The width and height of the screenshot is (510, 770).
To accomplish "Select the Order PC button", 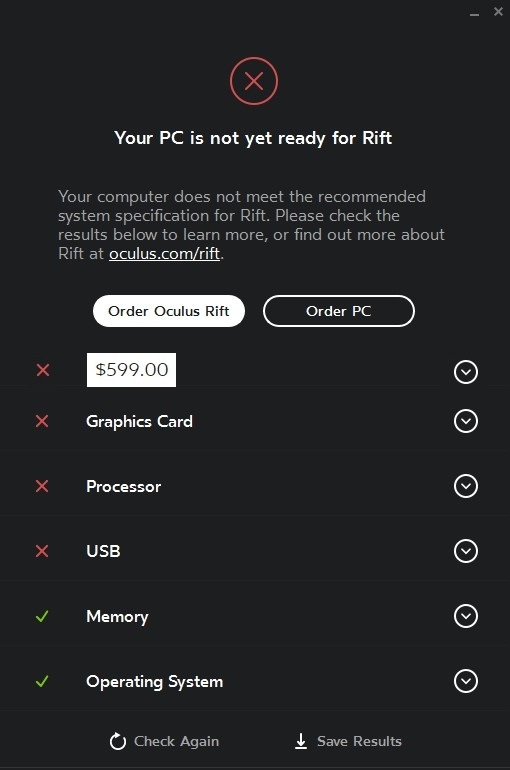I will coord(339,311).
